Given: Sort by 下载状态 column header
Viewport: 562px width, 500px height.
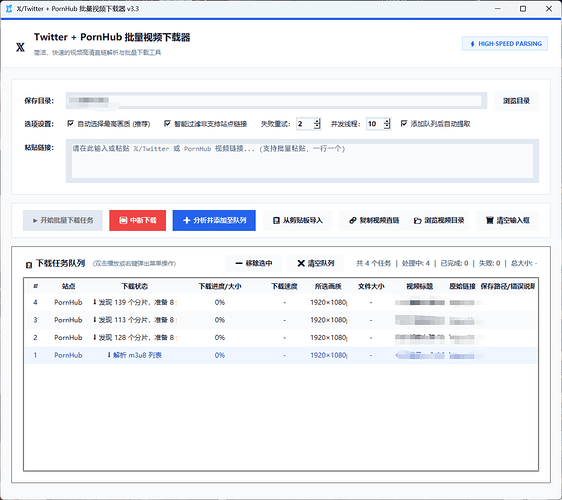Looking at the screenshot, I should click(134, 286).
